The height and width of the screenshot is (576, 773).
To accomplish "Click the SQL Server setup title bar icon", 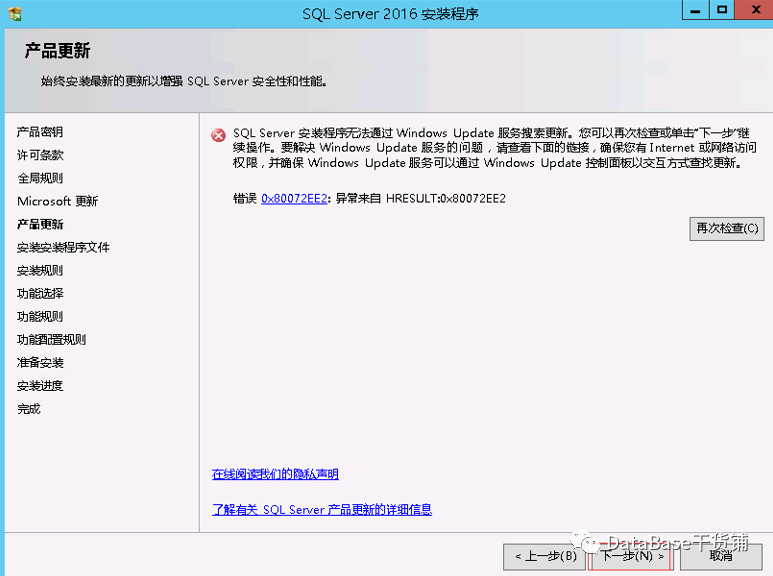I will click(x=15, y=13).
